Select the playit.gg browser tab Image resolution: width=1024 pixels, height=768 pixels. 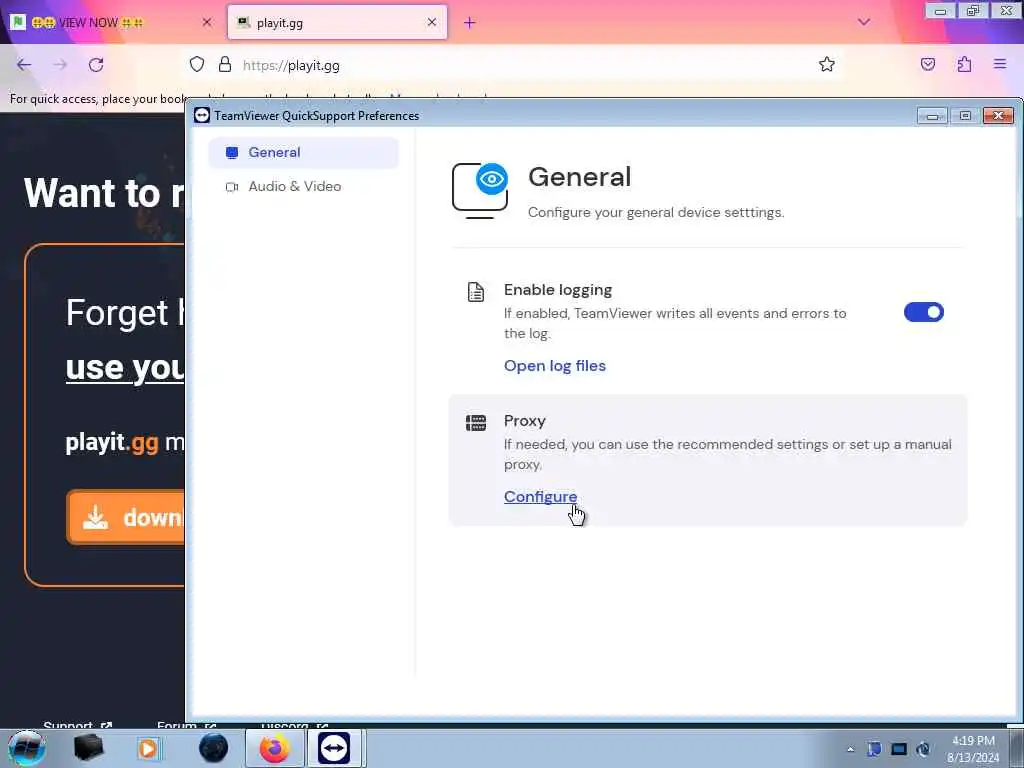(337, 22)
